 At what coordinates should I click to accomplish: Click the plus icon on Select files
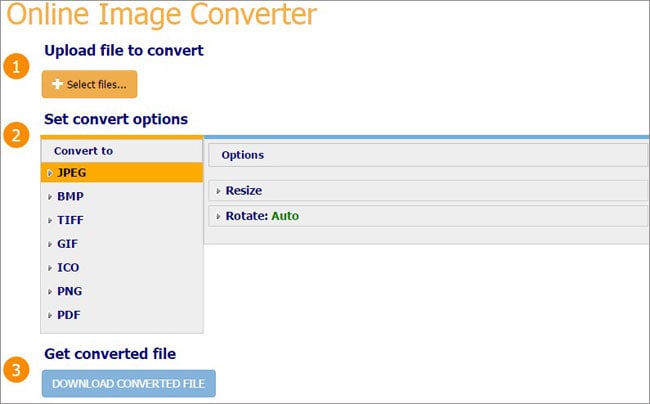[57, 84]
